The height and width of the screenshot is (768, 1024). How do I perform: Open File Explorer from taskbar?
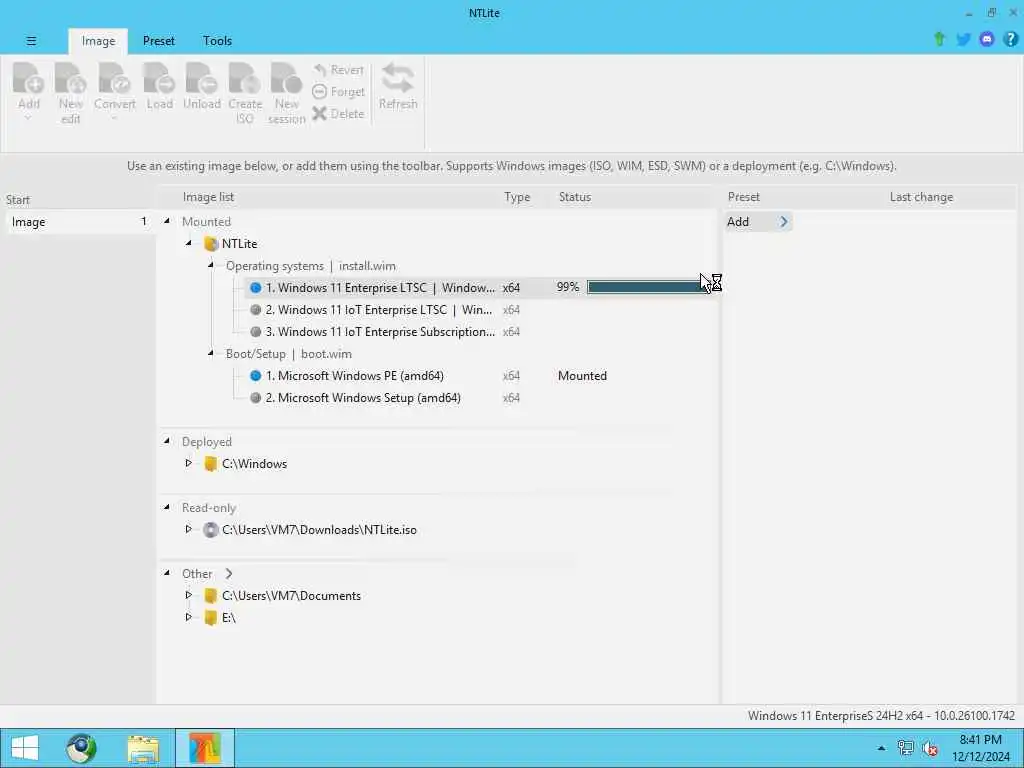pos(143,748)
